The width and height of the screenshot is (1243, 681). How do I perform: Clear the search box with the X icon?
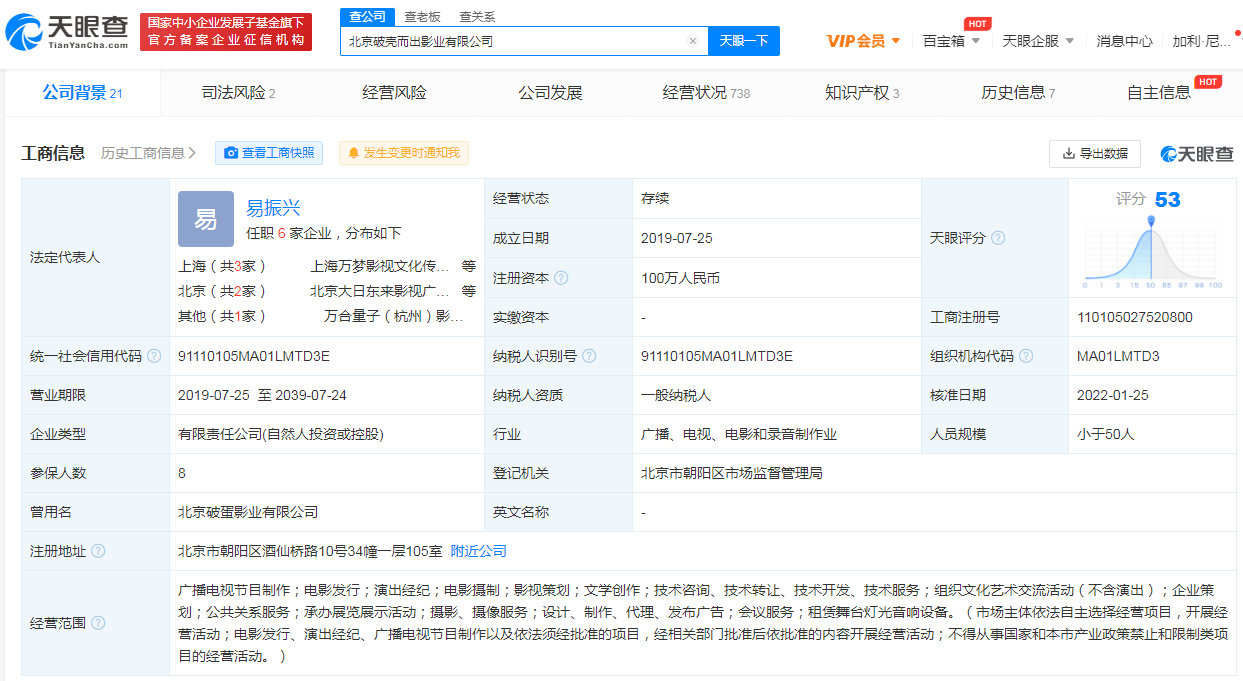(692, 41)
